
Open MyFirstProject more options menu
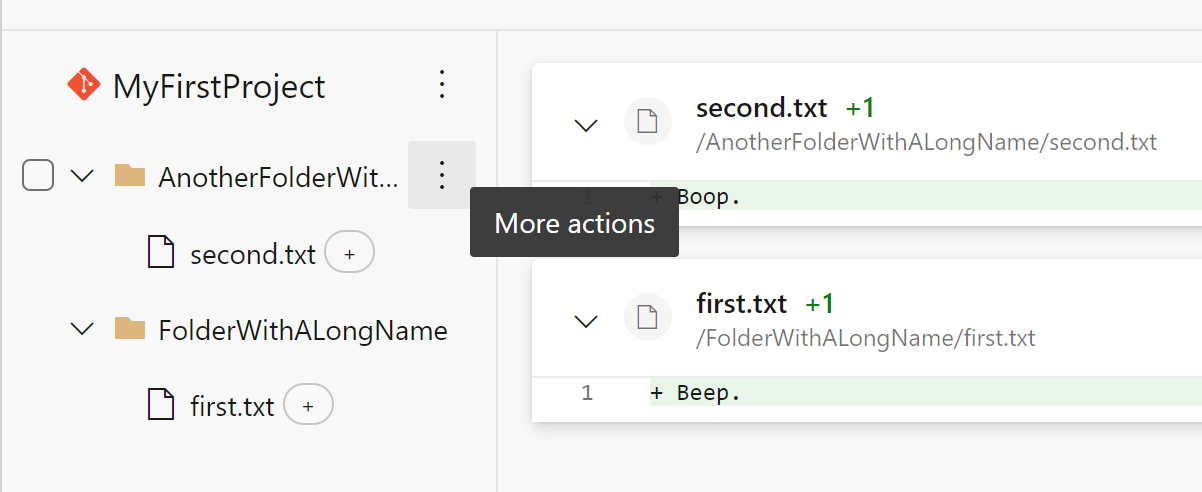point(442,85)
